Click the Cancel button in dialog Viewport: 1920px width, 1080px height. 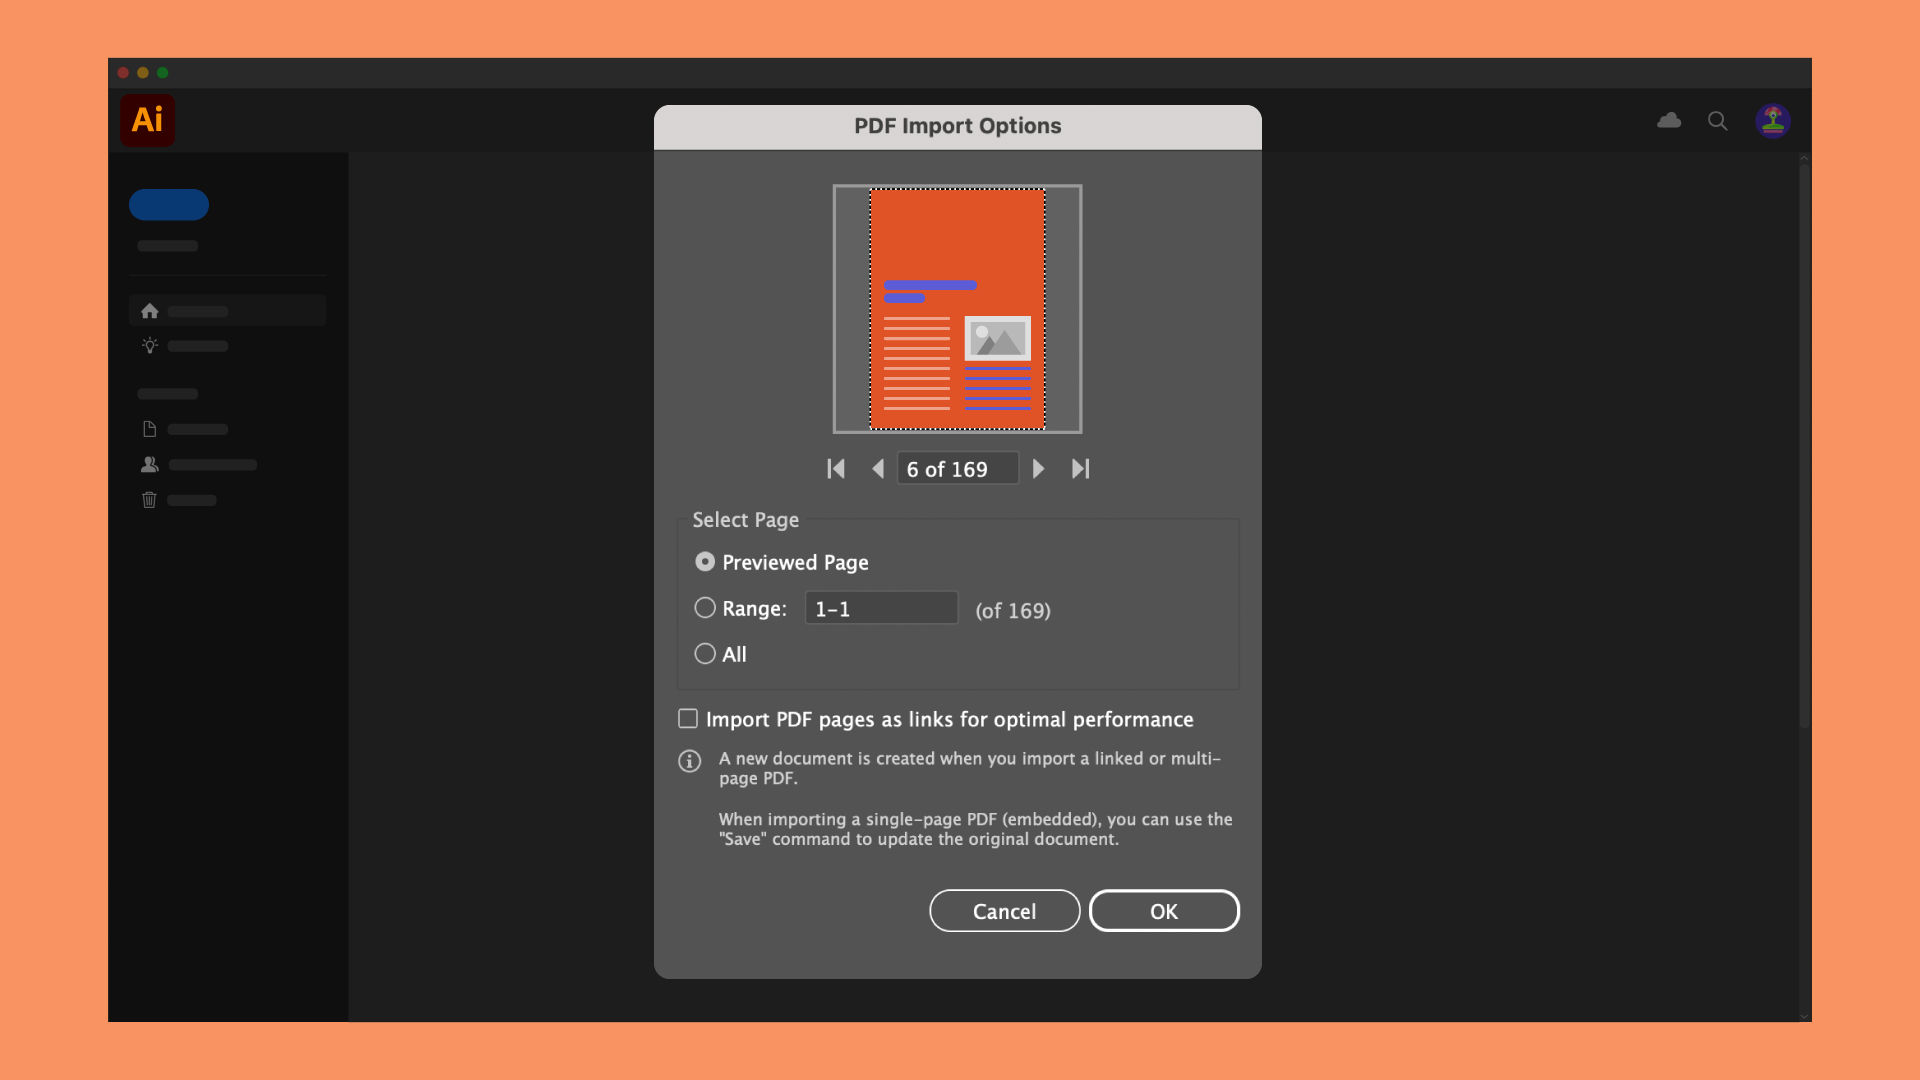point(1004,910)
